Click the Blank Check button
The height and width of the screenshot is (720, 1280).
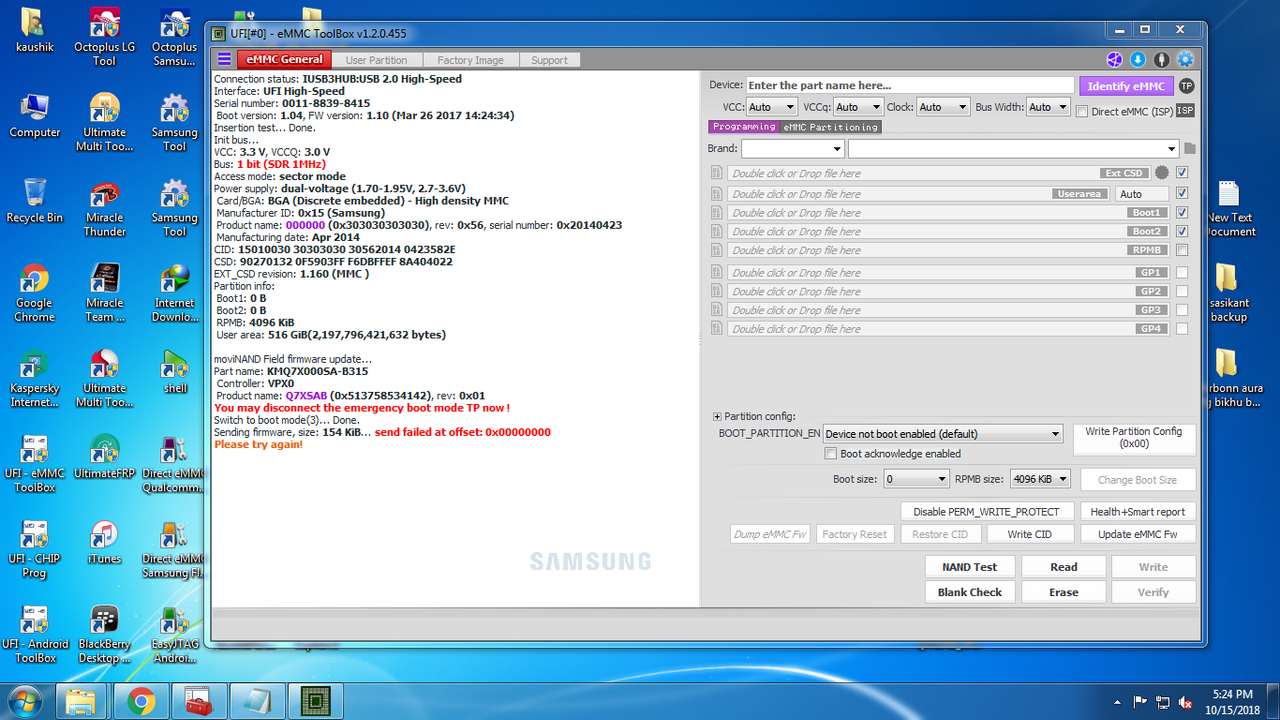click(x=970, y=592)
